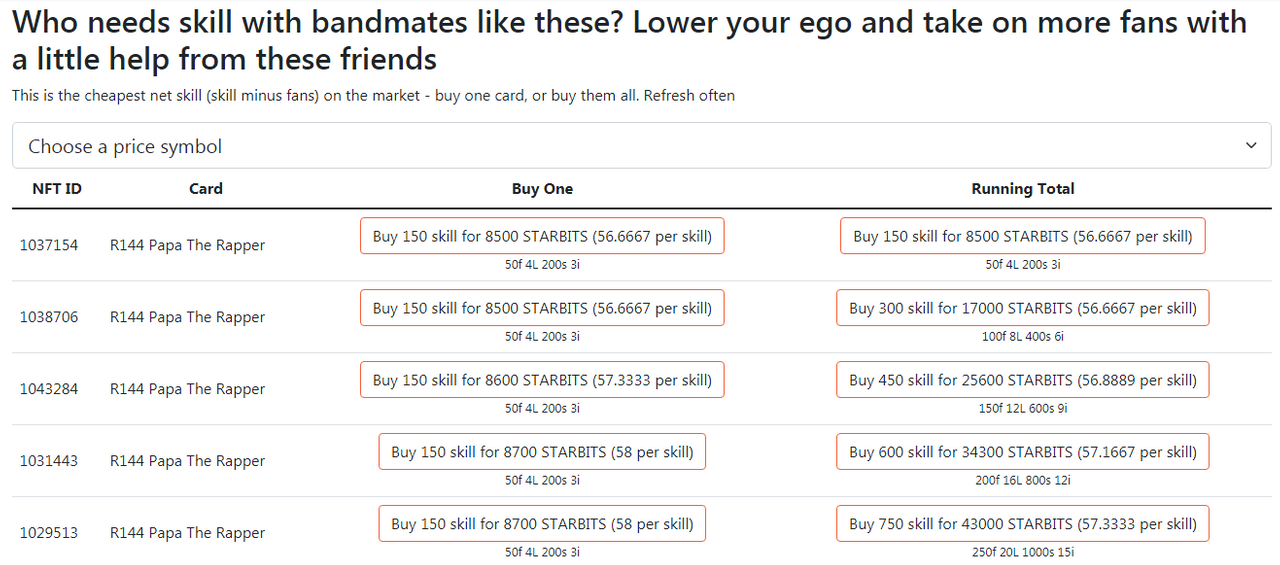Image resolution: width=1280 pixels, height=565 pixels.
Task: Select NFT ID 1043284 cell
Action: click(x=49, y=389)
